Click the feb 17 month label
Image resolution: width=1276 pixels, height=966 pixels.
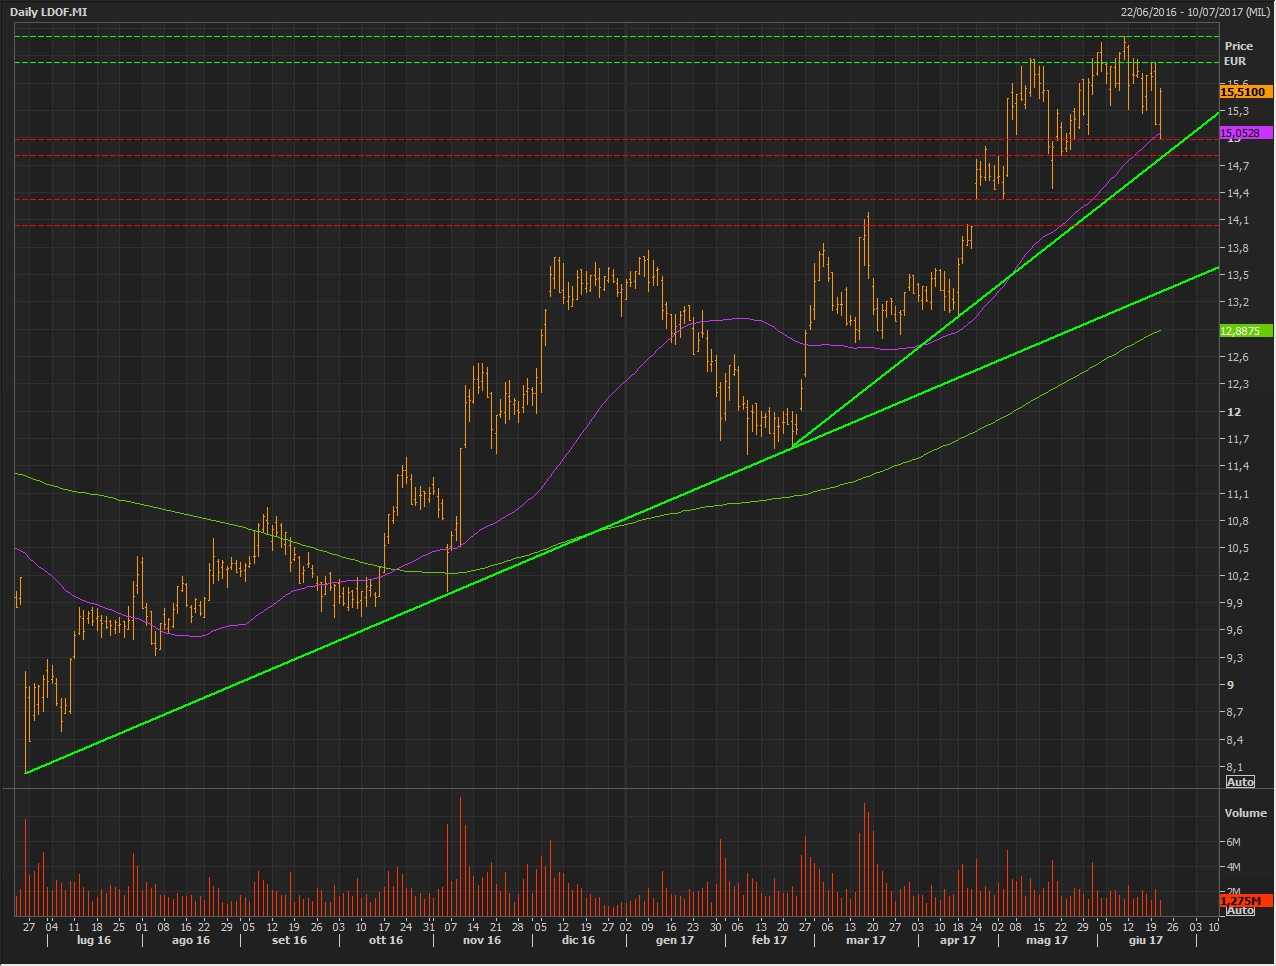coord(769,940)
